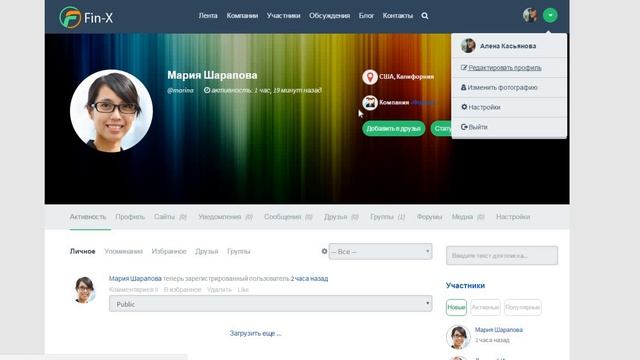
Task: Select Друзья activity subtab
Action: 207,251
